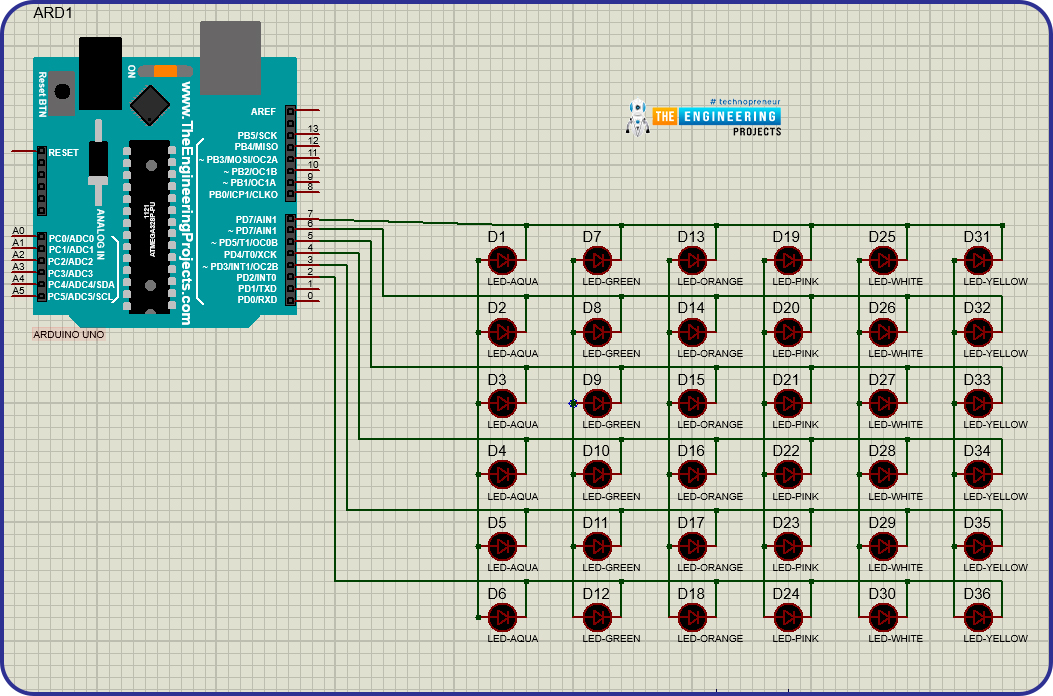Click the PB0/ICP1/CLKO pin label
Image resolution: width=1053 pixels, height=696 pixels.
[243, 195]
